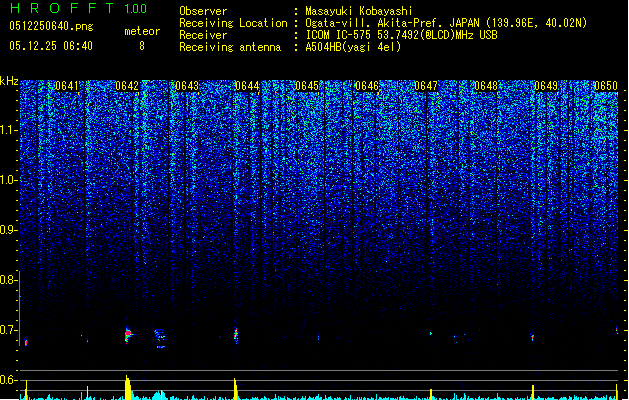629x400 pixels.
Task: Click the Receiving Location label
Action: pyautogui.click(x=233, y=23)
